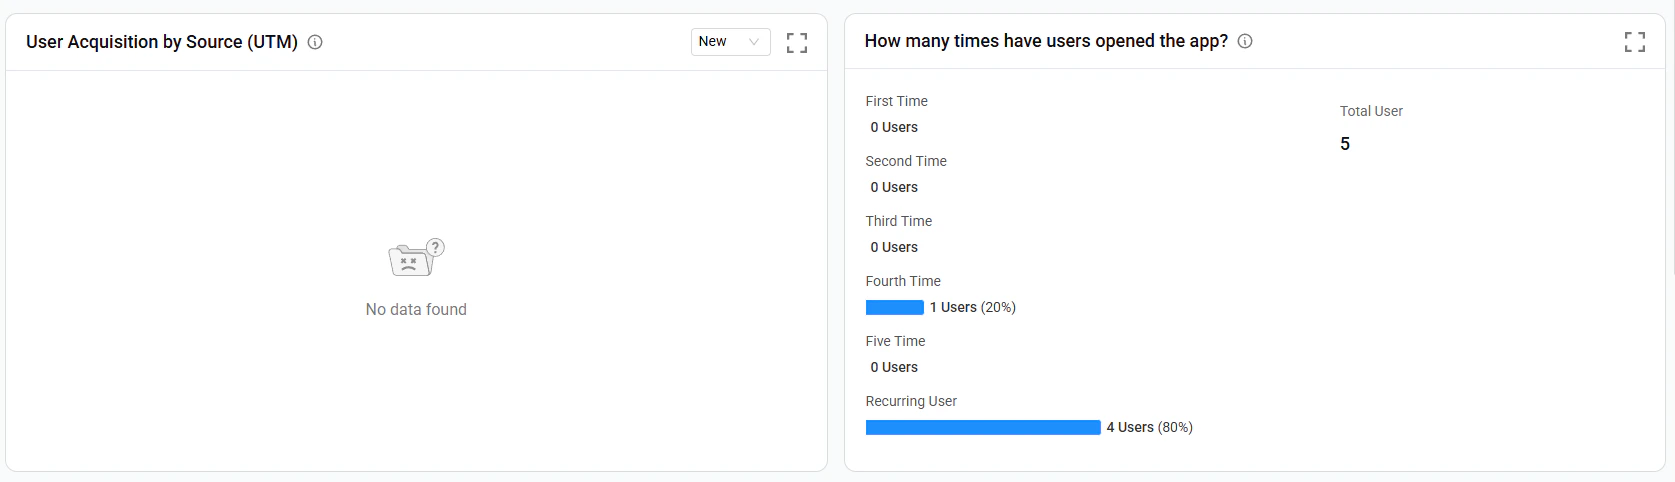
Task: Click info icon beside app opened question
Action: [x=1245, y=41]
